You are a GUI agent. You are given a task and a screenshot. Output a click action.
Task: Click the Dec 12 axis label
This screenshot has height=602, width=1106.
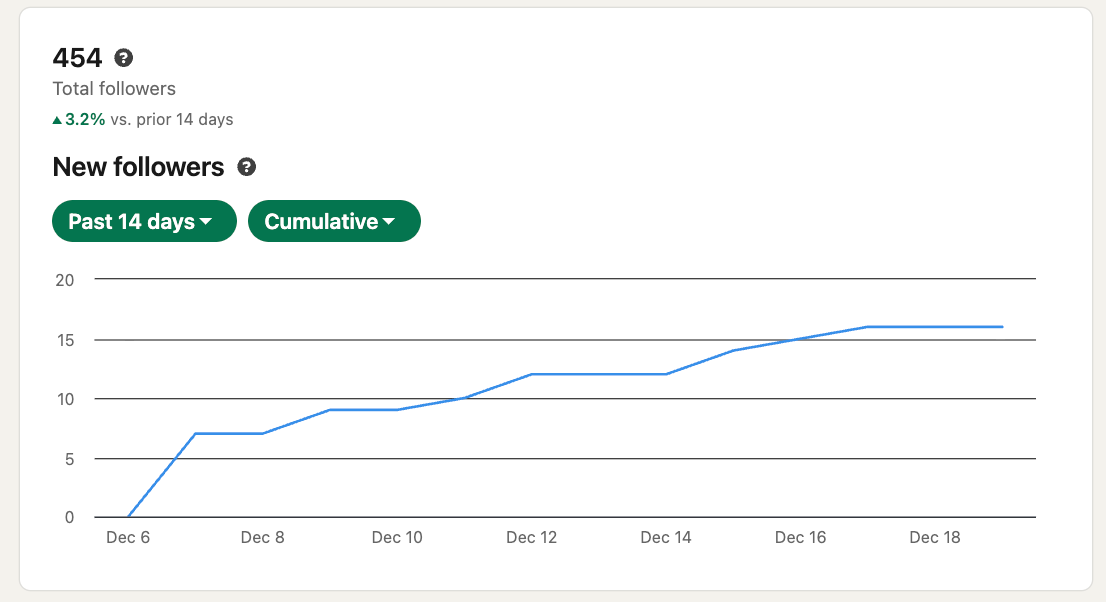[x=531, y=538]
